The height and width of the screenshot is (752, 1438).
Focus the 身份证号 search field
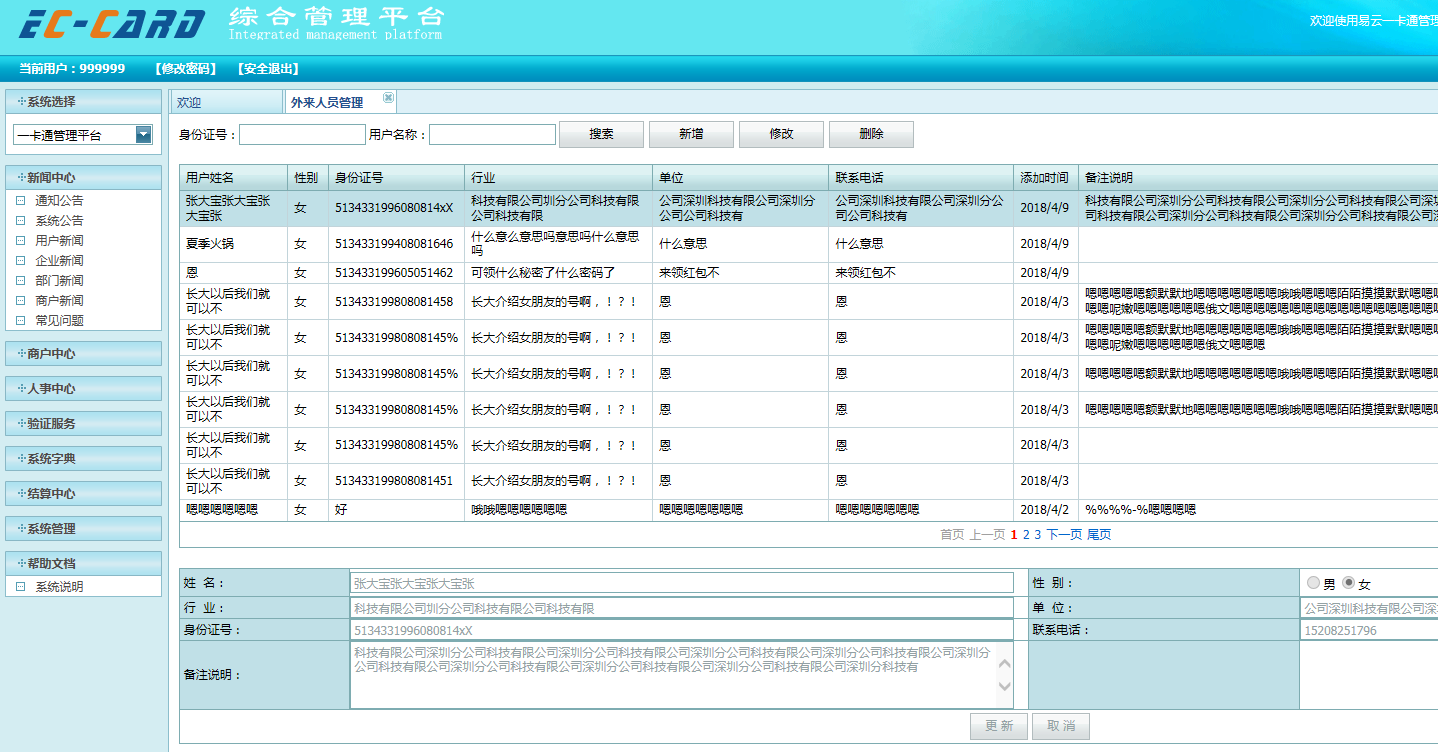click(x=302, y=134)
